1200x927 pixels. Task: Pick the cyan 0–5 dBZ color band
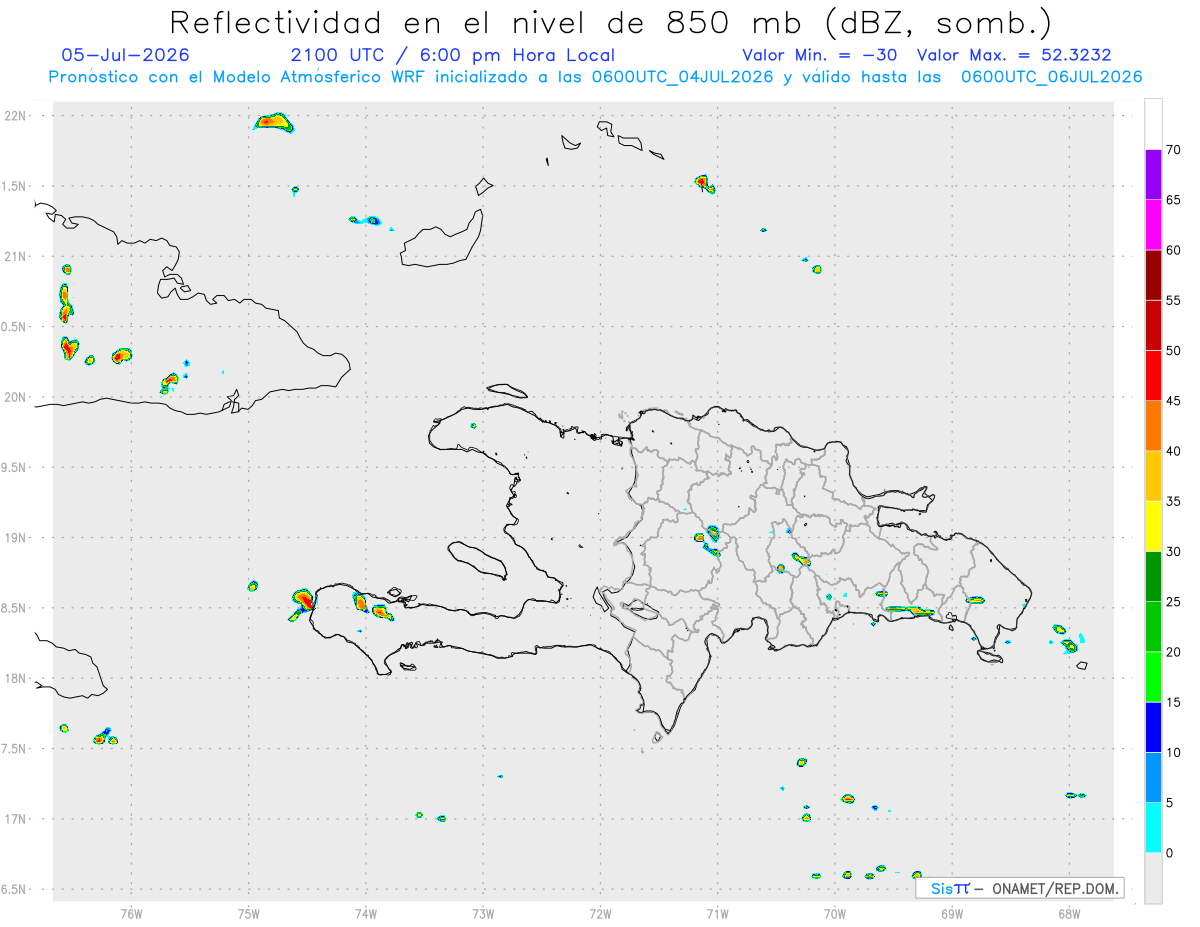[x=1153, y=828]
